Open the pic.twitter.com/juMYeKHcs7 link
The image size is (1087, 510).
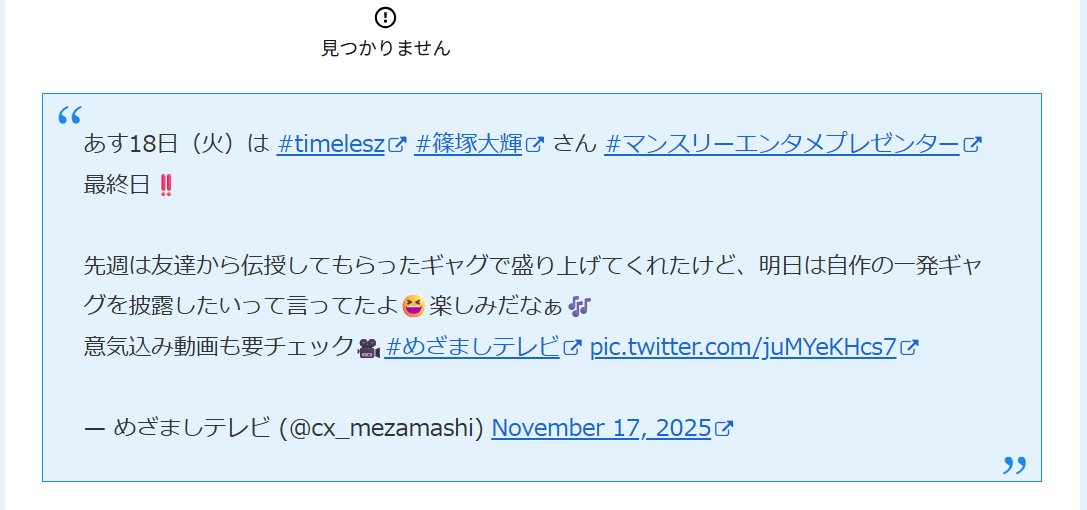click(743, 347)
